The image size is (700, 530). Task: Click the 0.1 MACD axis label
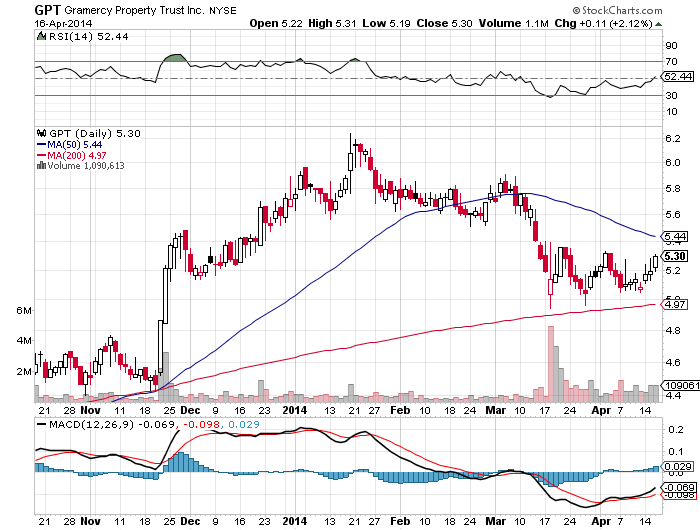[676, 451]
